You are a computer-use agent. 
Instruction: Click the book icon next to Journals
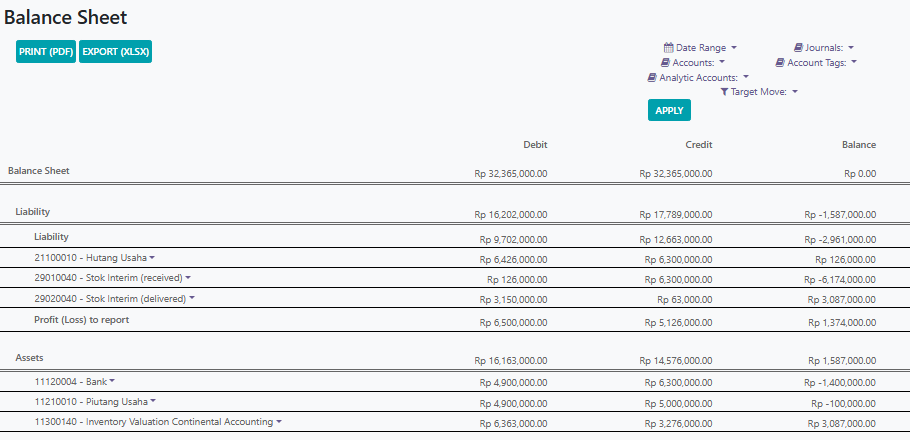pos(799,48)
